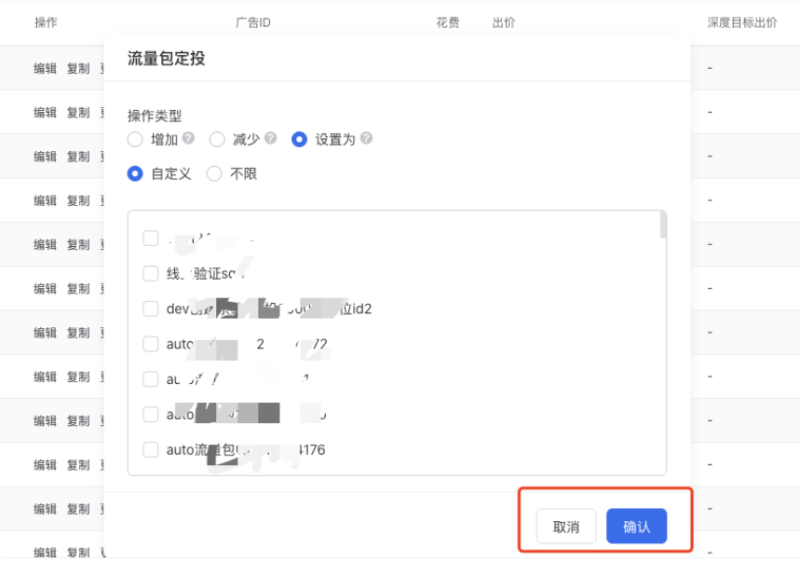The height and width of the screenshot is (576, 800).
Task: Tick the first checkbox in the list
Action: point(150,238)
